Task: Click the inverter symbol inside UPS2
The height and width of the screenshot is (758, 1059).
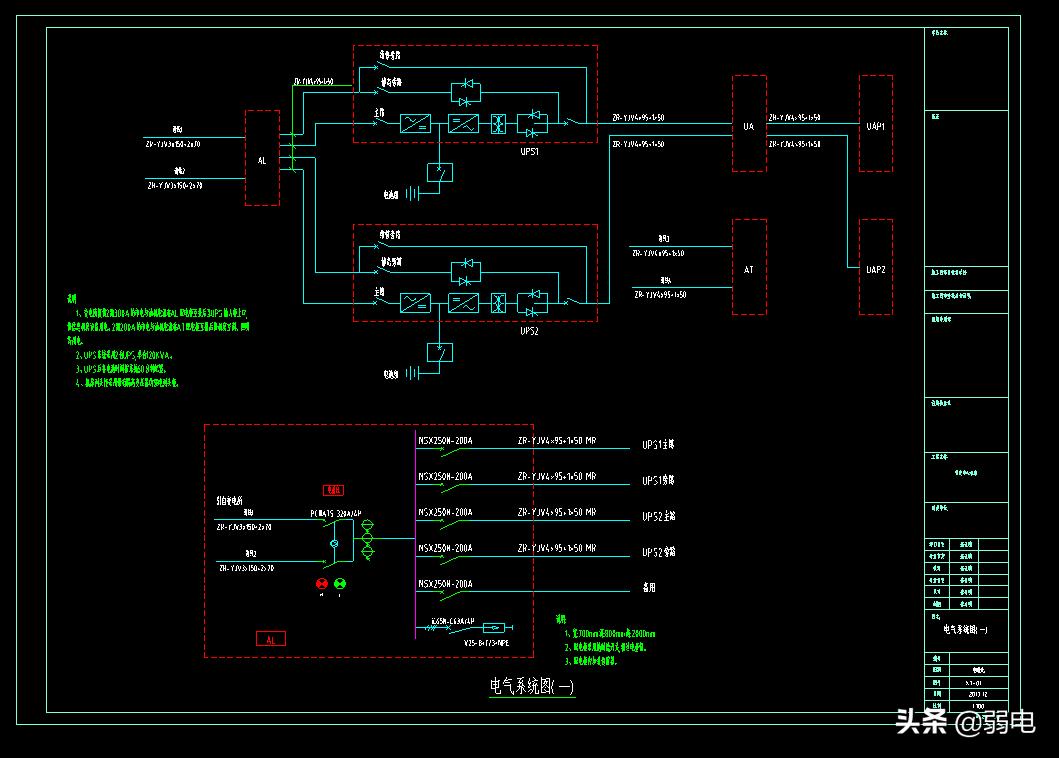Action: tap(463, 300)
